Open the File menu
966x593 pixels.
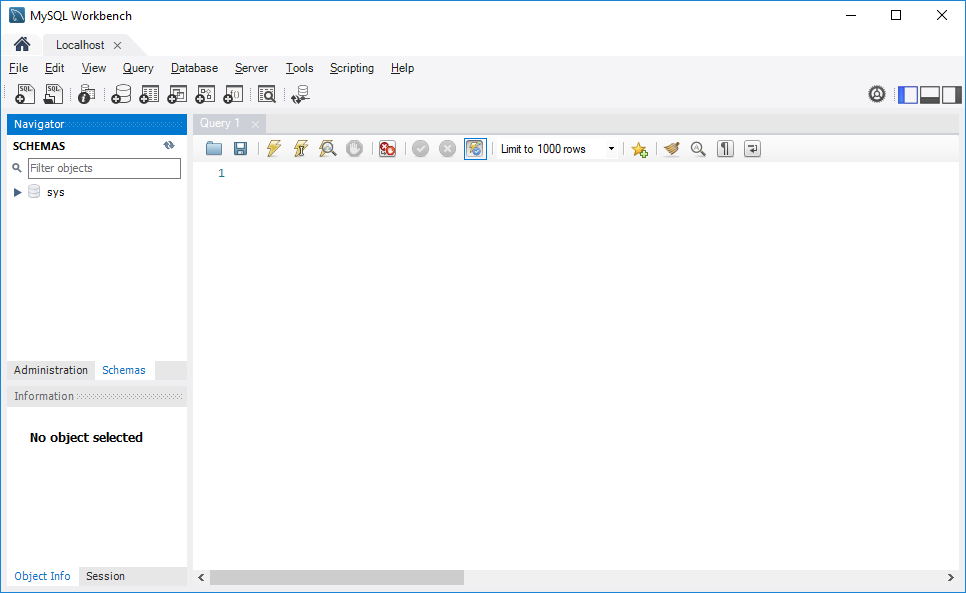click(18, 68)
